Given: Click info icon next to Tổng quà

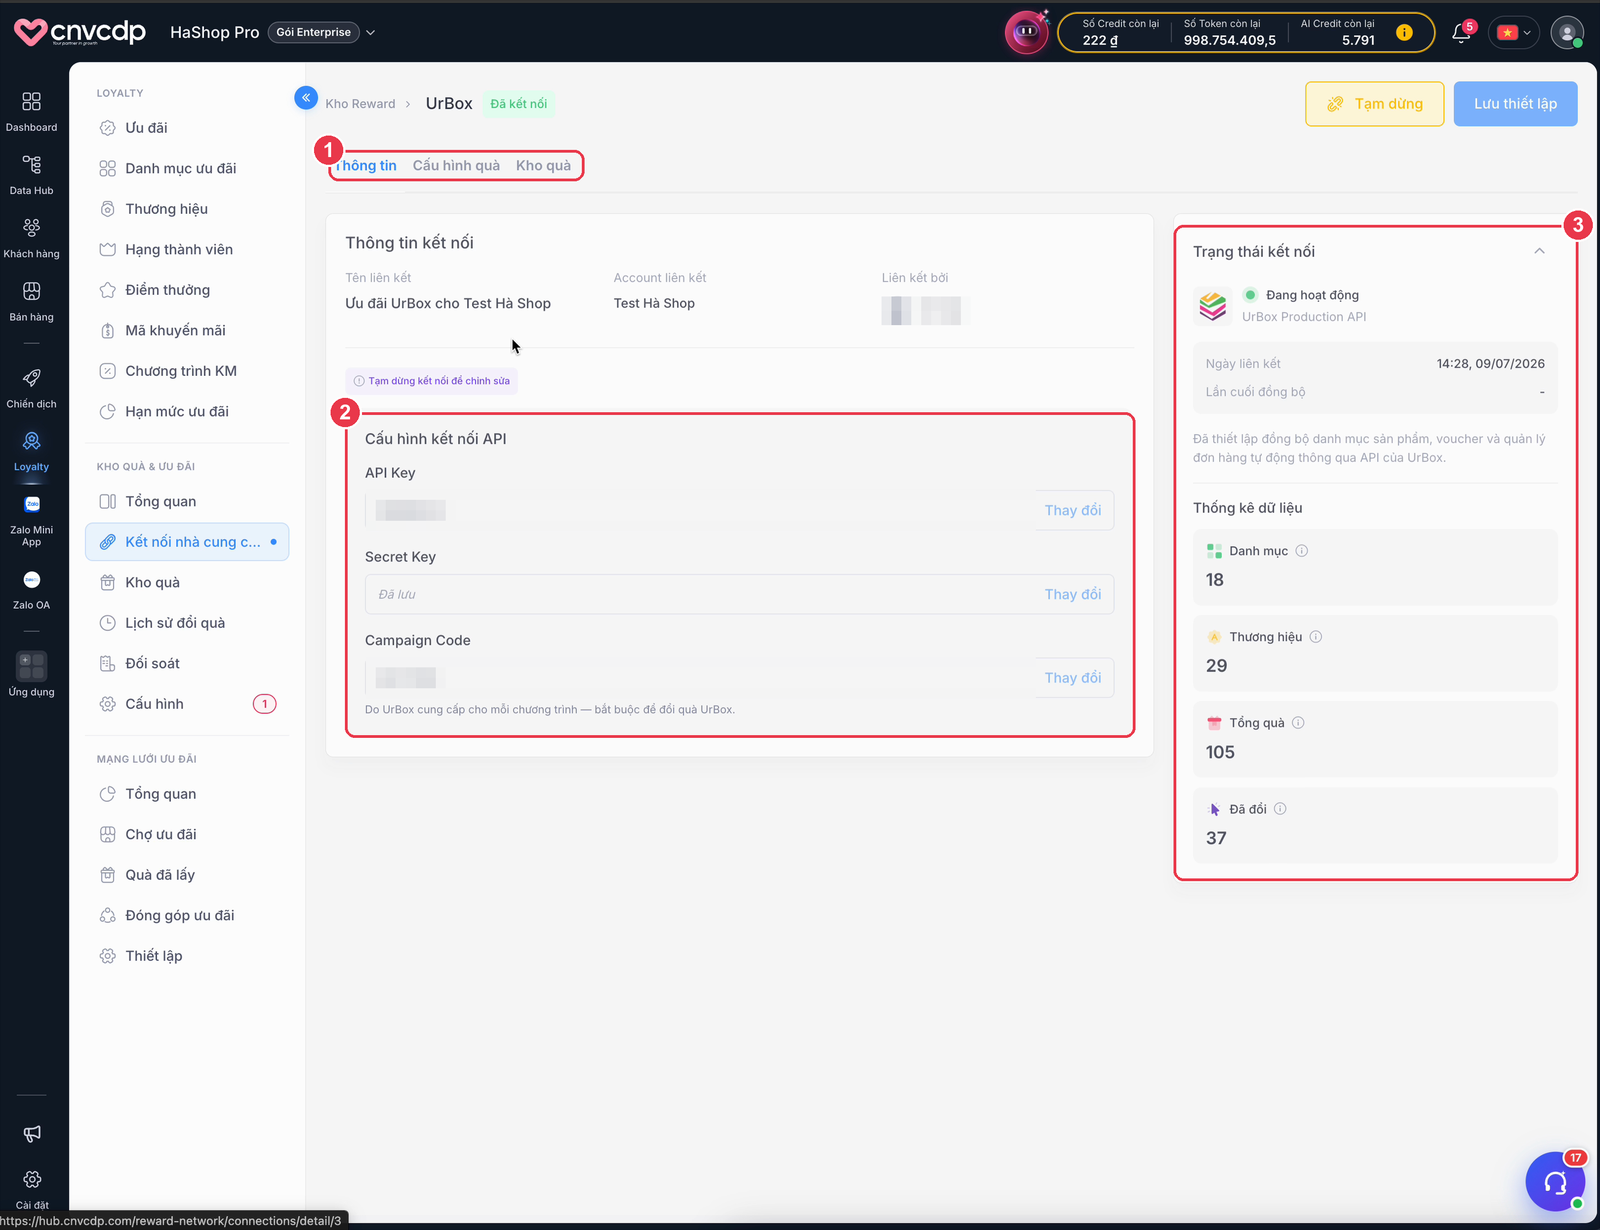Looking at the screenshot, I should coord(1298,723).
